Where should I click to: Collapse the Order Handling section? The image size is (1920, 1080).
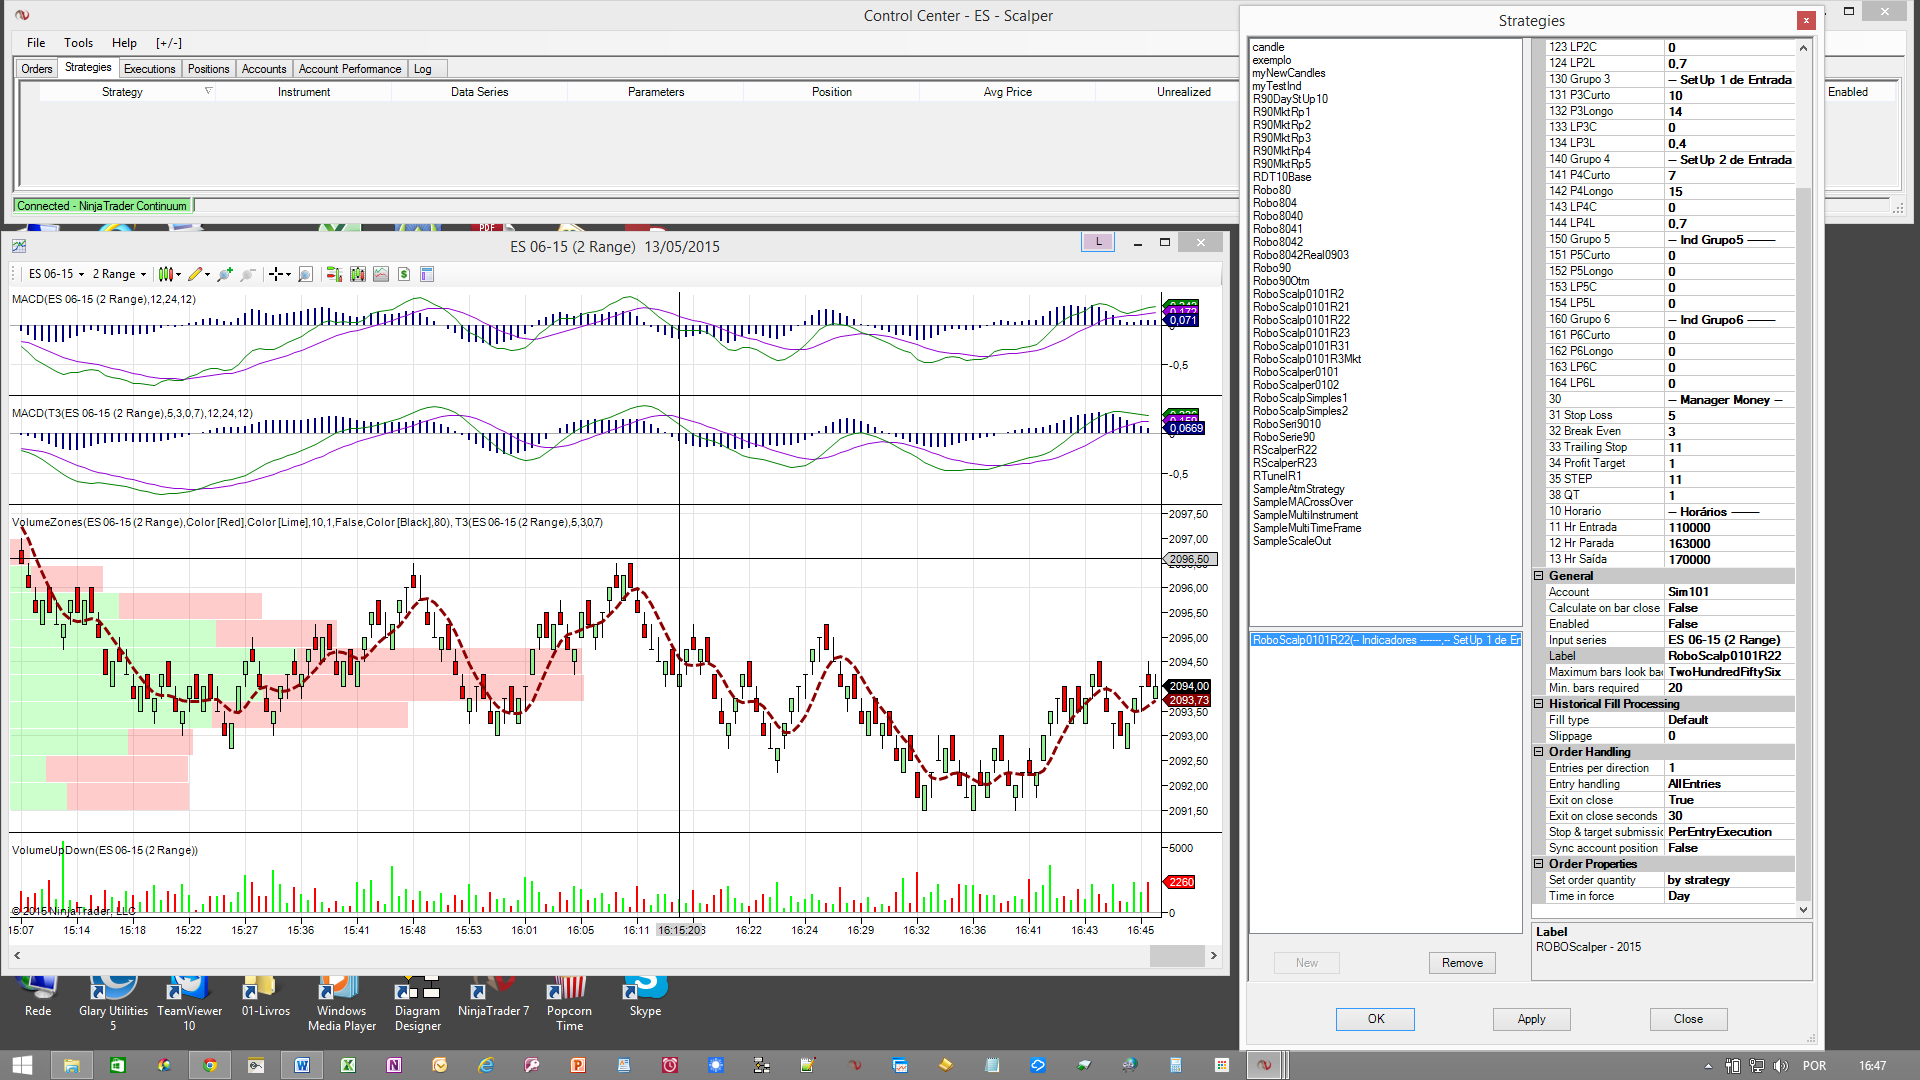[x=1539, y=752]
